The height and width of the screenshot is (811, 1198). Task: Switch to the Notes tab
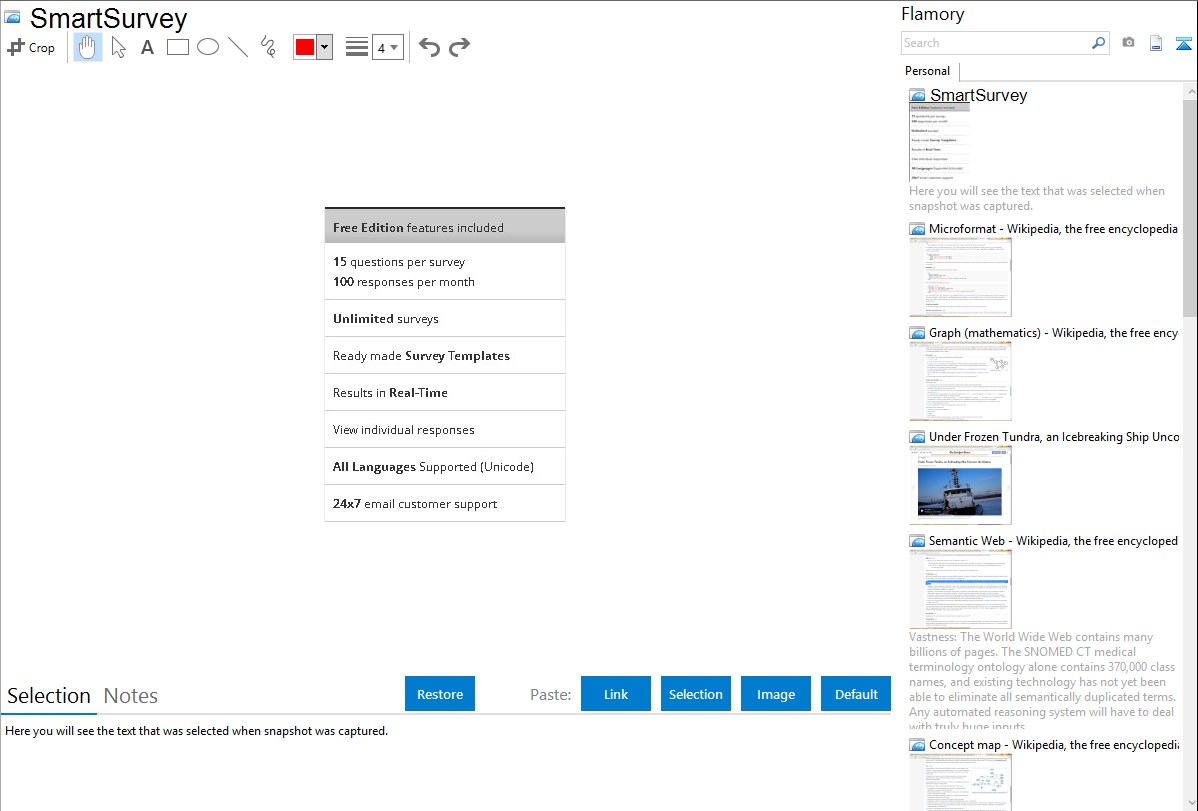[131, 696]
